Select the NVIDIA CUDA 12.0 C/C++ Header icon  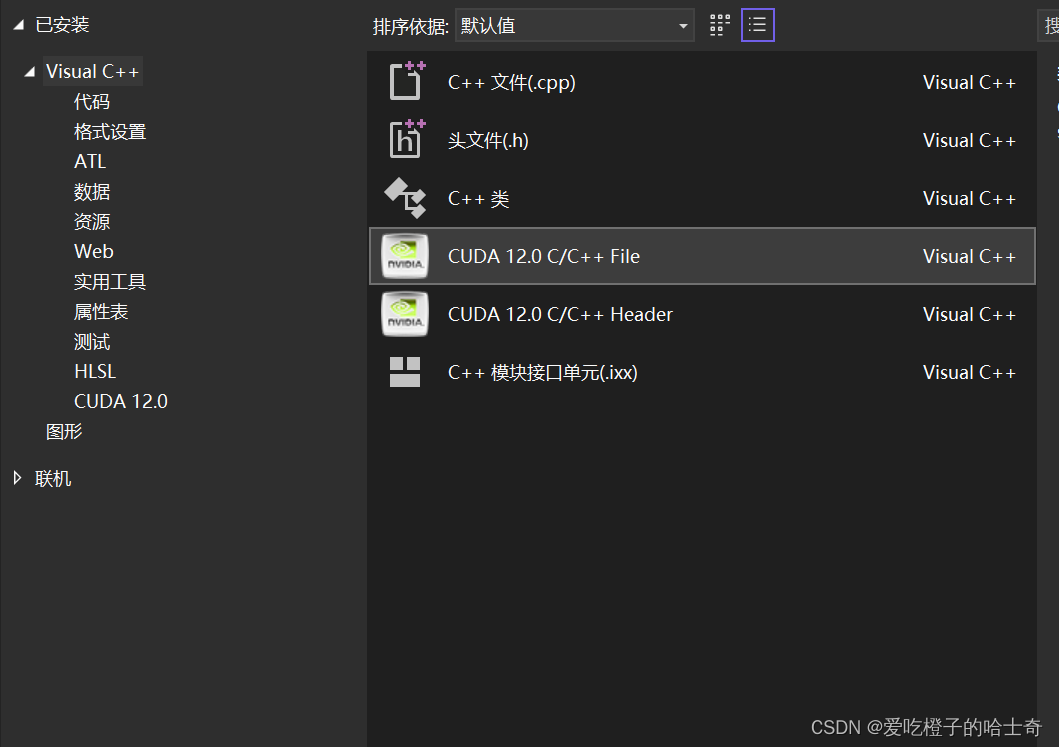(x=405, y=314)
